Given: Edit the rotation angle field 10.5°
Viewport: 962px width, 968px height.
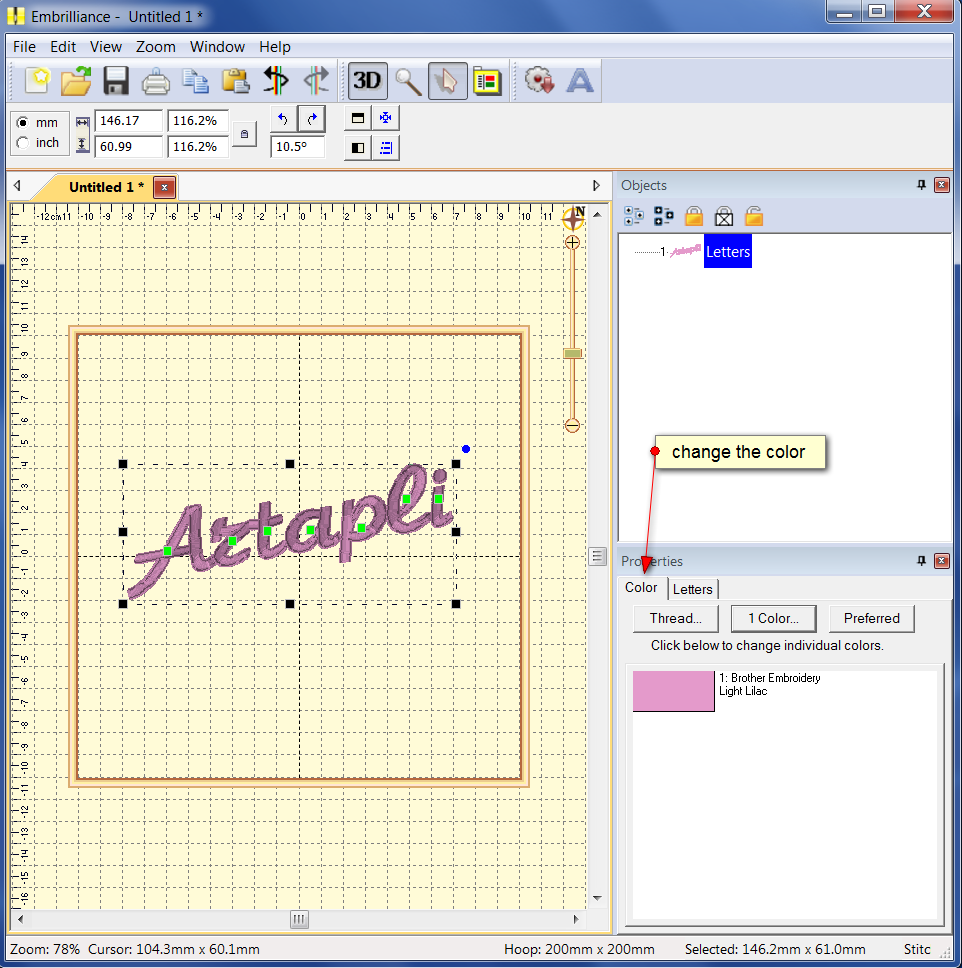Looking at the screenshot, I should tap(297, 146).
